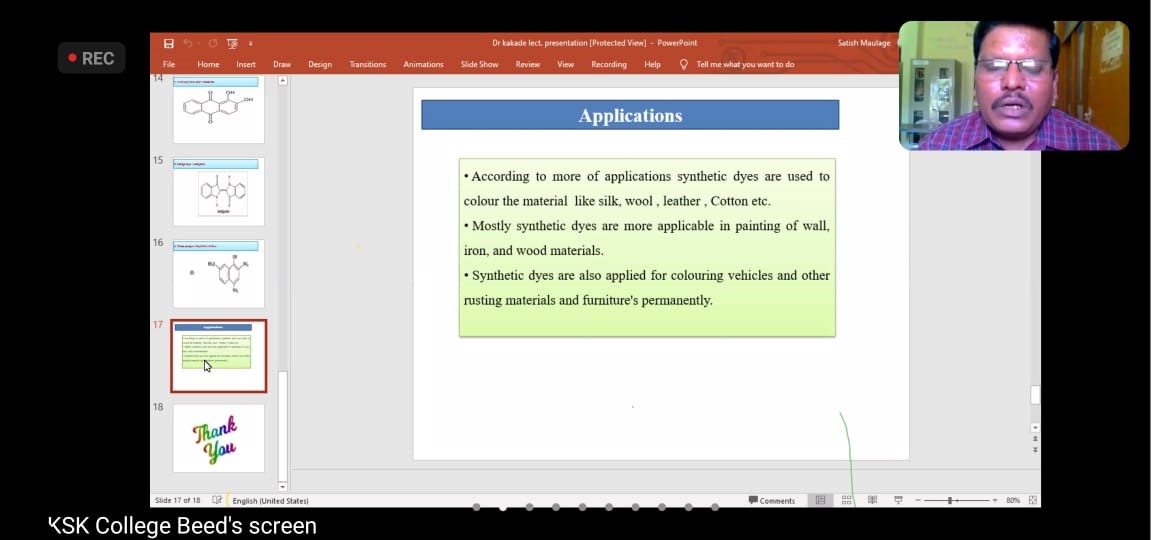Open the View tab
Viewport: 1170px width, 540px height.
[566, 64]
